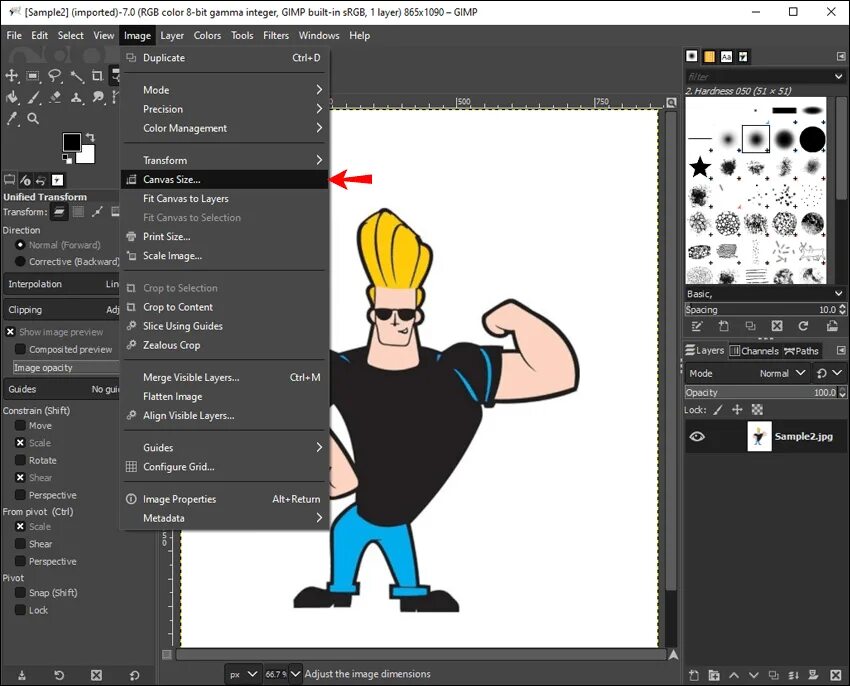Viewport: 850px width, 686px height.
Task: Select the Bucket Fill tool
Action: click(x=12, y=98)
